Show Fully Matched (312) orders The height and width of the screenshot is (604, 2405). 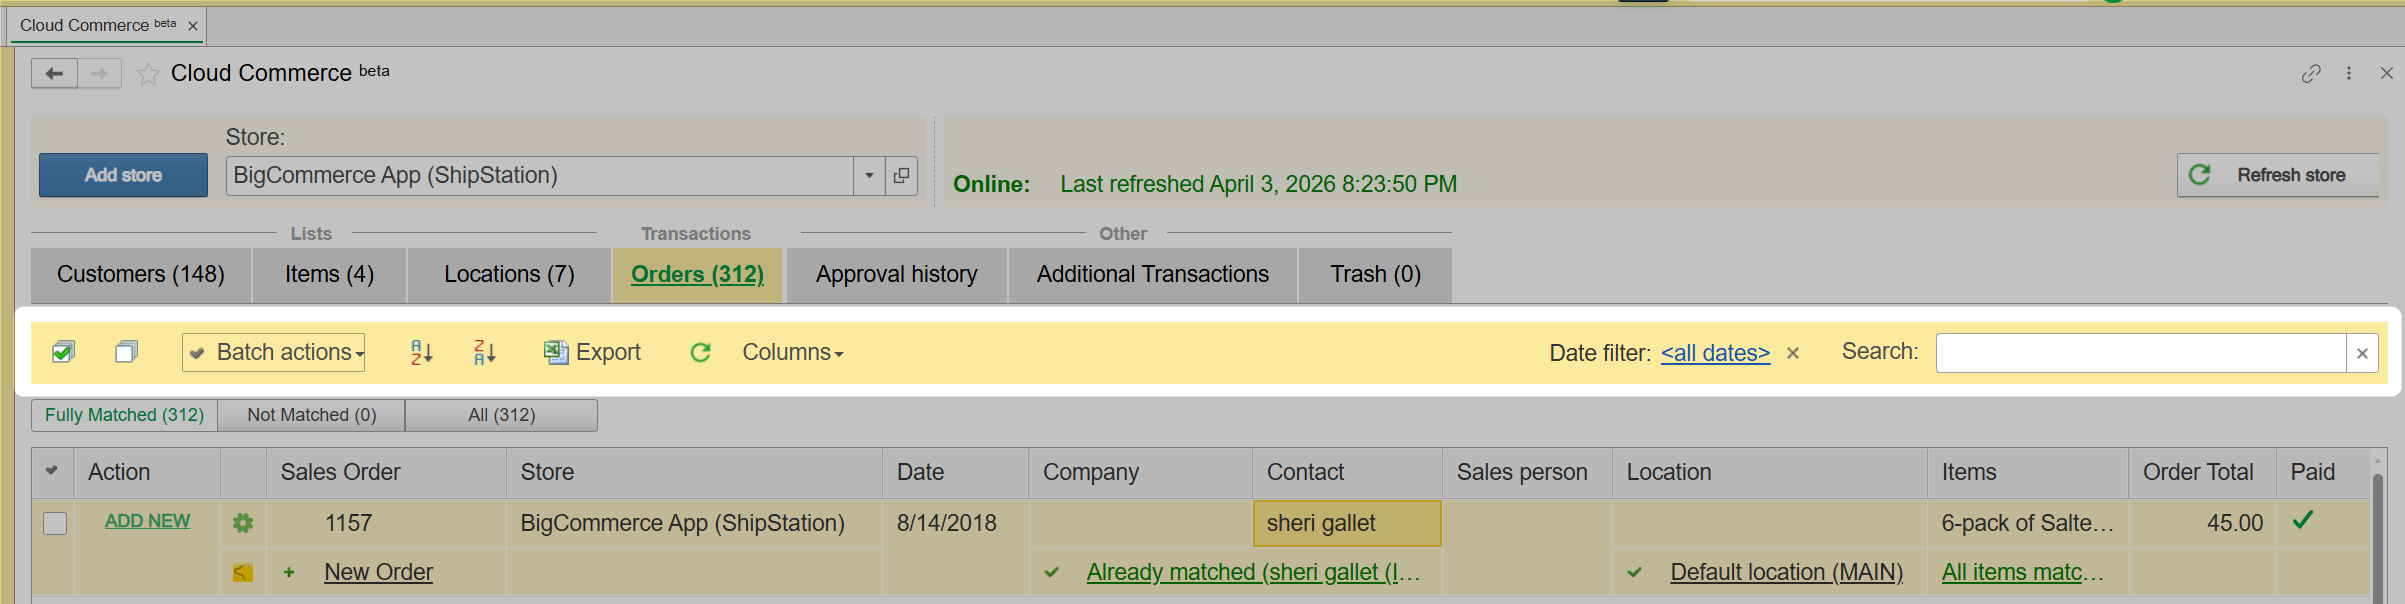coord(124,415)
